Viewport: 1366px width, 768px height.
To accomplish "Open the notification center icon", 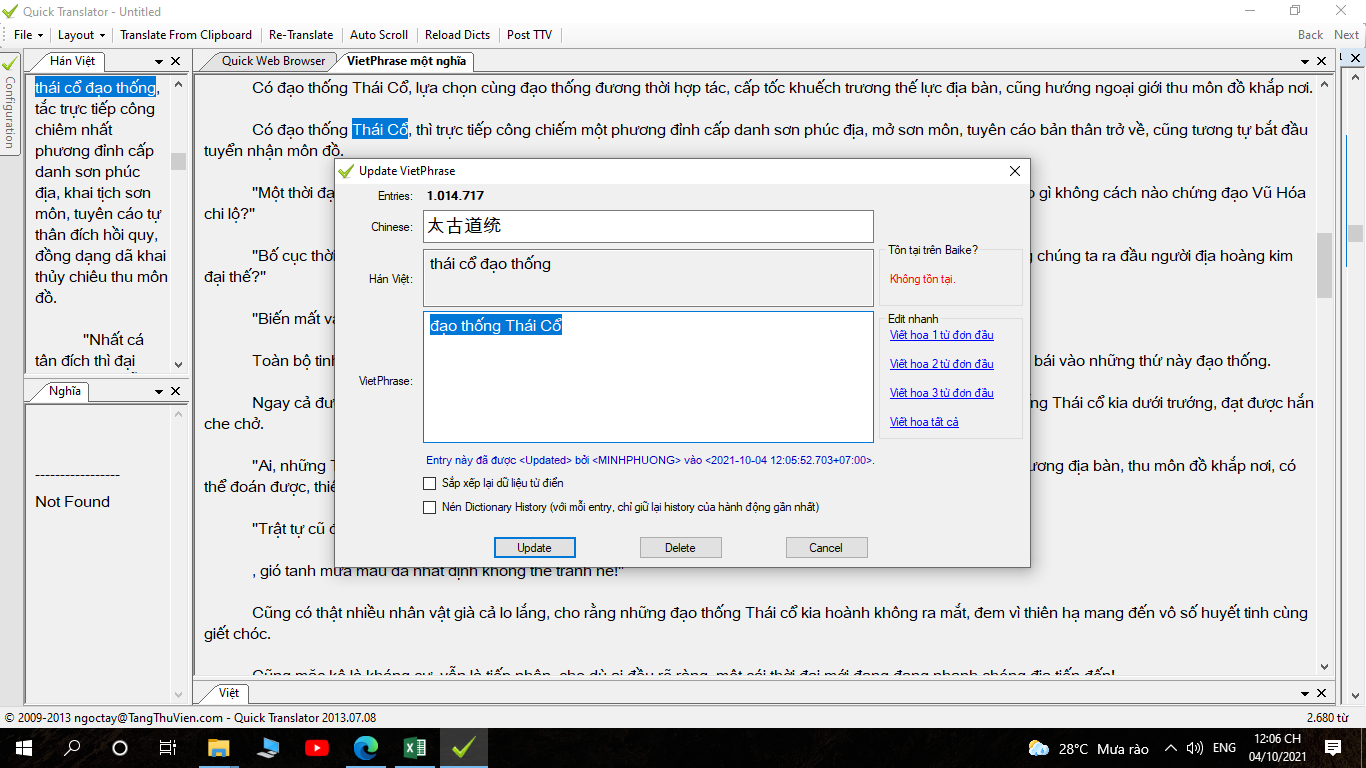I will coord(1332,747).
